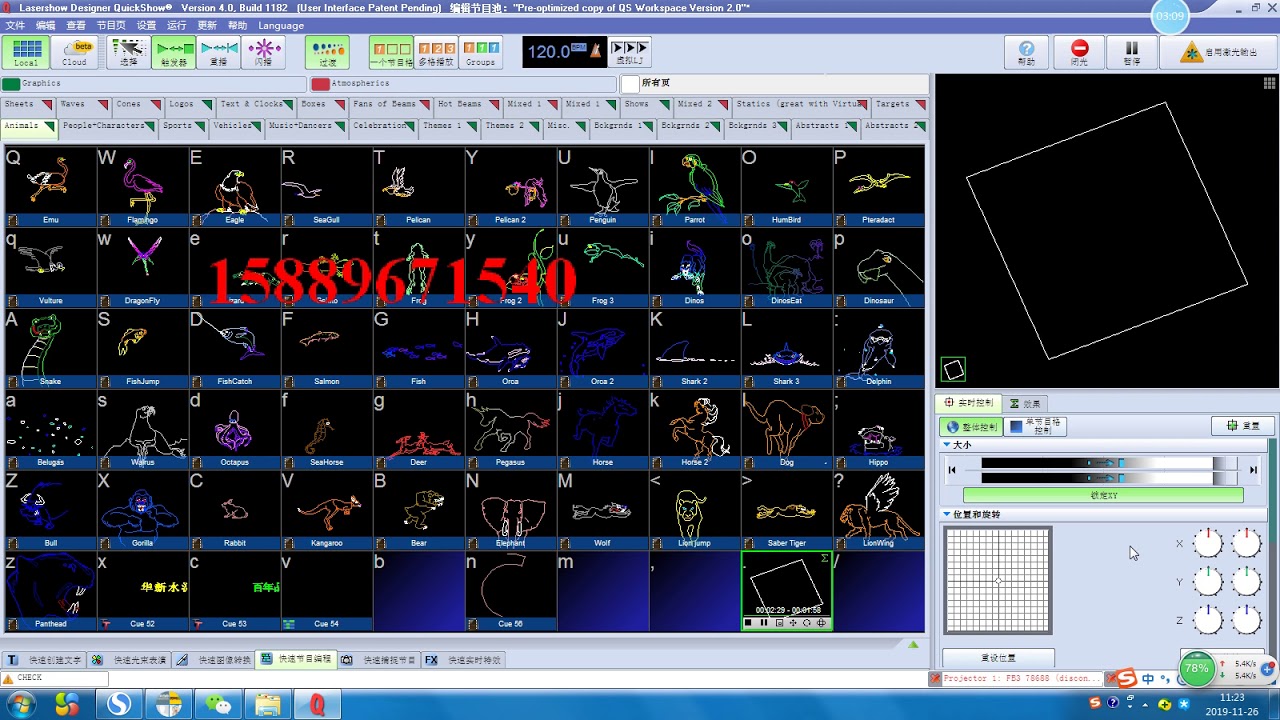Select the 一个节目格 single cue mode

pyautogui.click(x=391, y=52)
